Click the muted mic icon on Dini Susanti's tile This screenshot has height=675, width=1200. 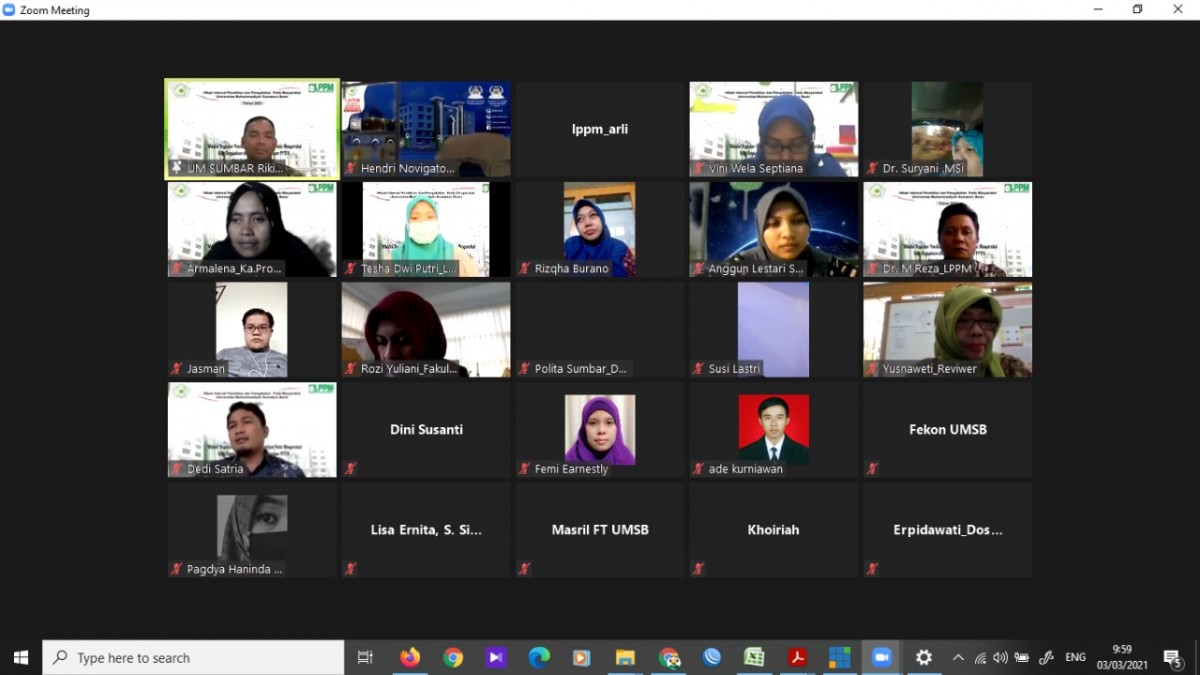tap(350, 468)
